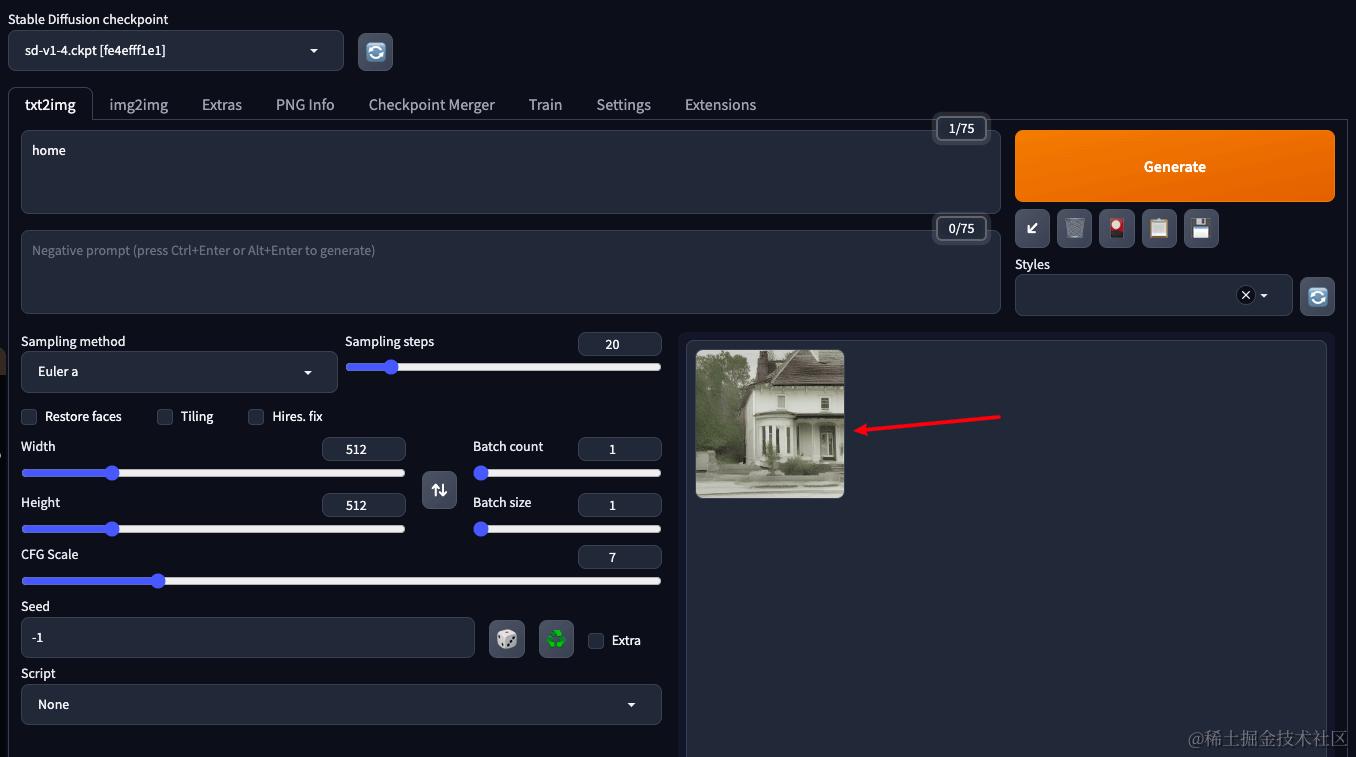Randomize the seed with the dice icon
The image size is (1356, 757).
[507, 639]
